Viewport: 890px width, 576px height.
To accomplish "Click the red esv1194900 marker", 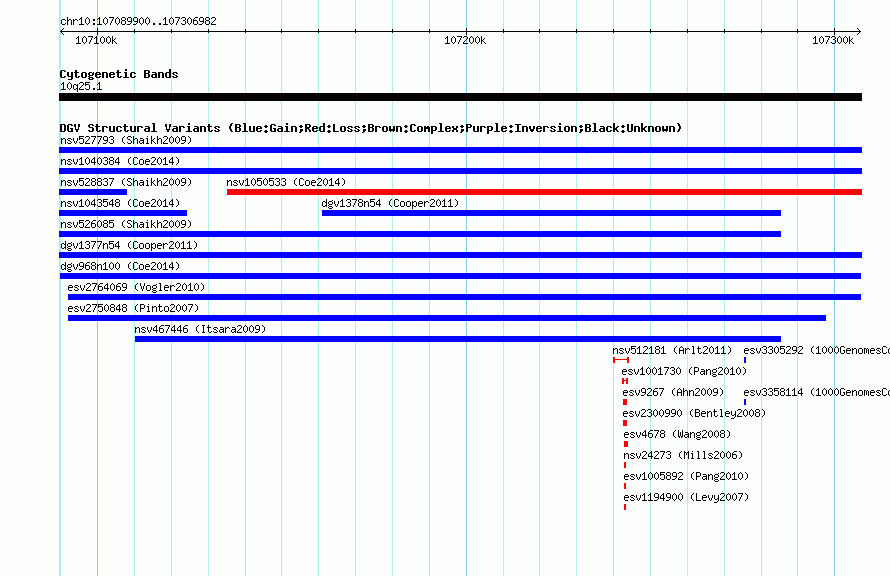I will (x=625, y=507).
